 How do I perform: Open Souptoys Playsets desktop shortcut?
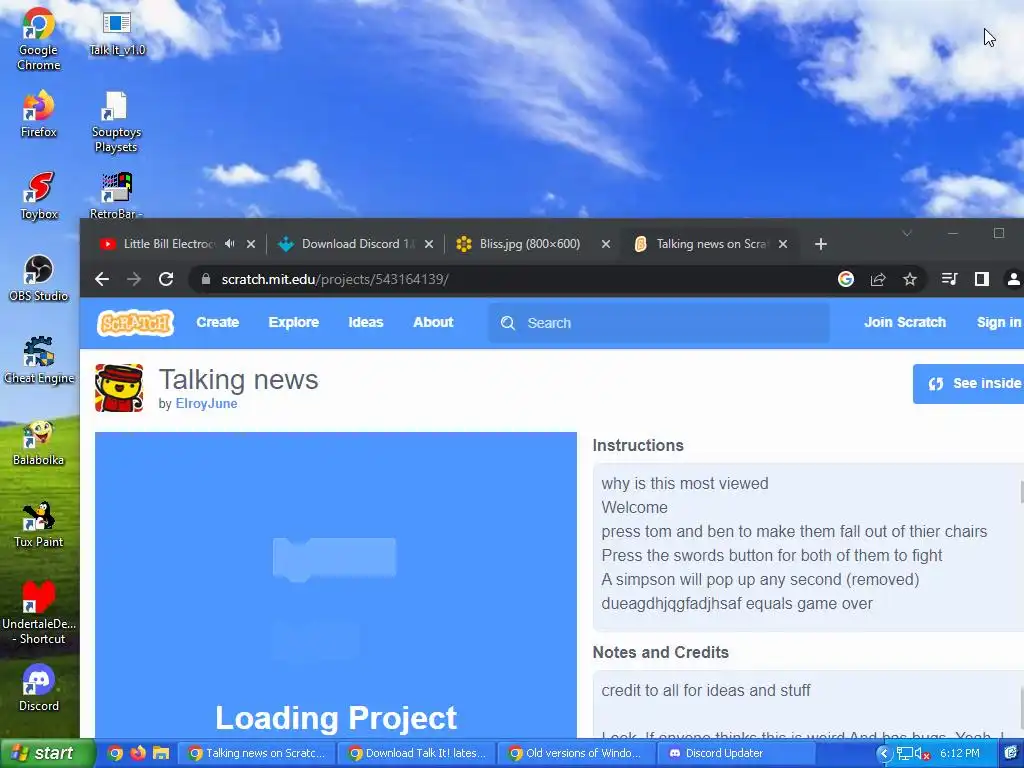116,122
